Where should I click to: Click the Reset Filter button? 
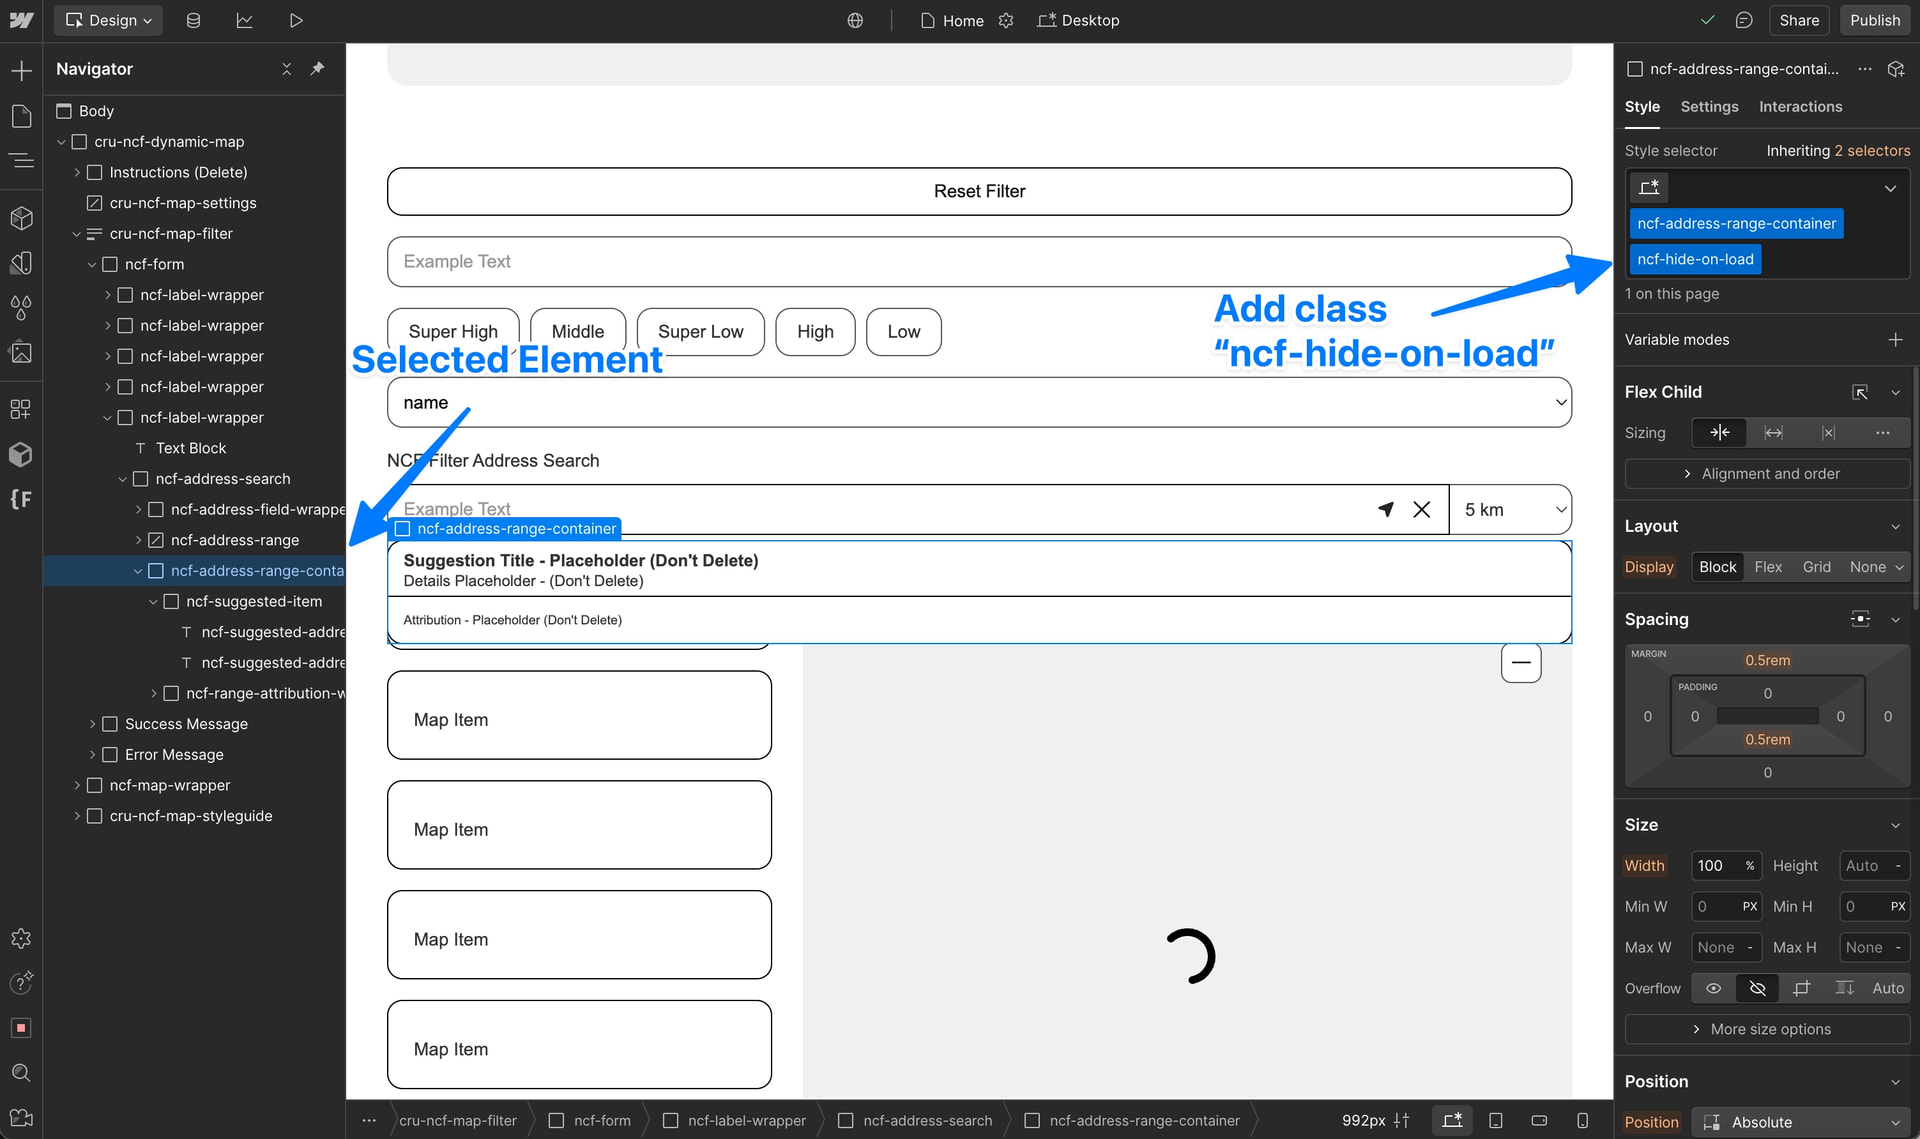[x=979, y=191]
